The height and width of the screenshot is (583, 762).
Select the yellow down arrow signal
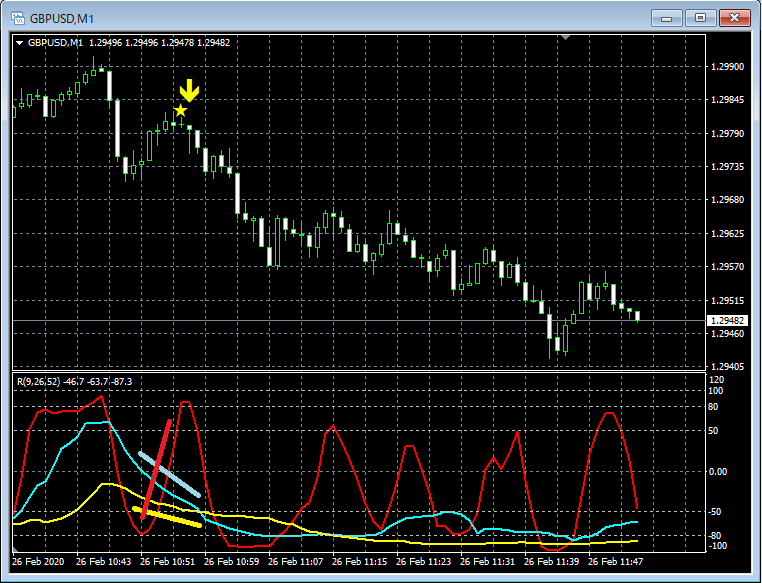coord(189,91)
